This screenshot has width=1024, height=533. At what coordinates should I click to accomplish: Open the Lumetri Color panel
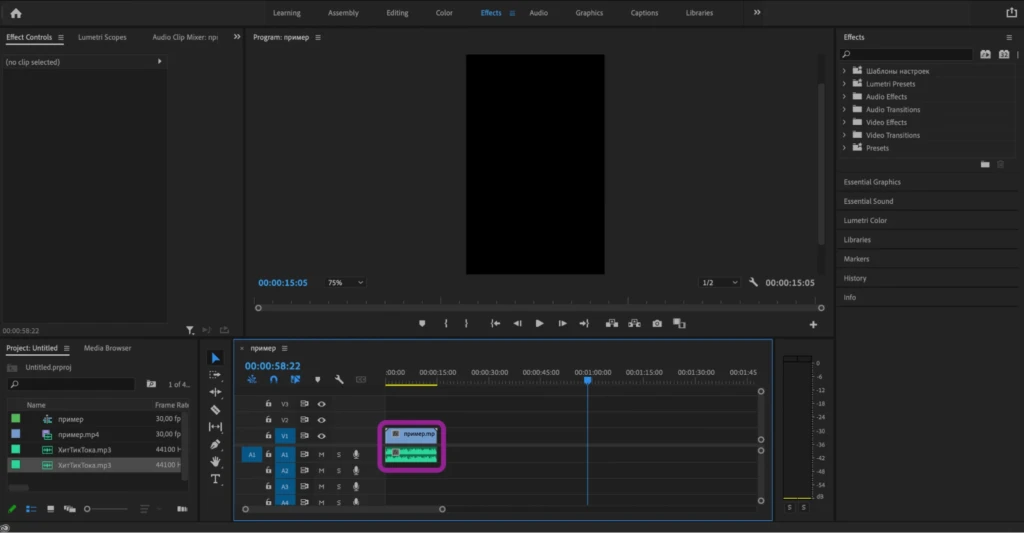(x=865, y=221)
